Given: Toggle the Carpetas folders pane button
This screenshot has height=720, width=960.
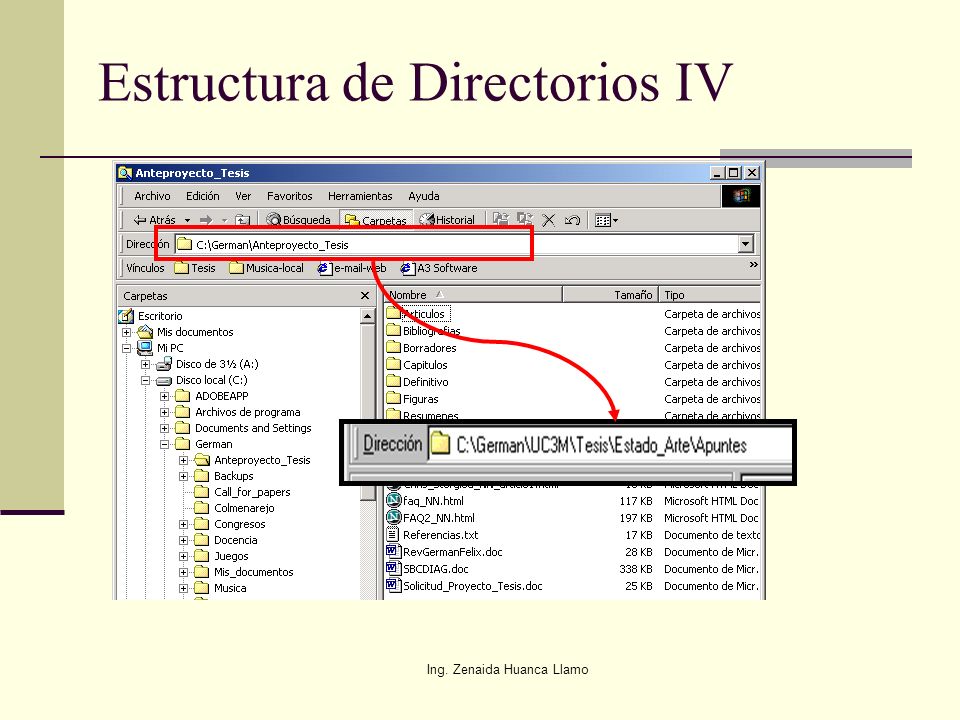Looking at the screenshot, I should coord(376,220).
